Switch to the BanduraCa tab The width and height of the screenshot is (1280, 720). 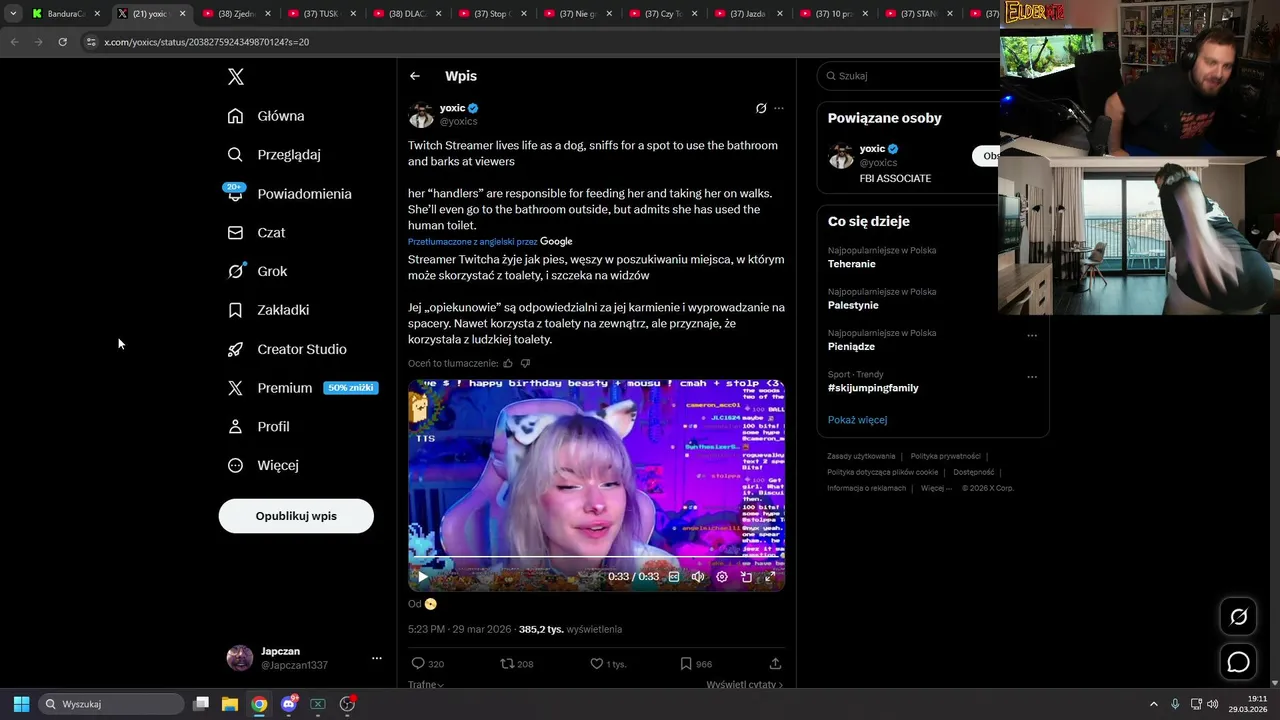(66, 14)
